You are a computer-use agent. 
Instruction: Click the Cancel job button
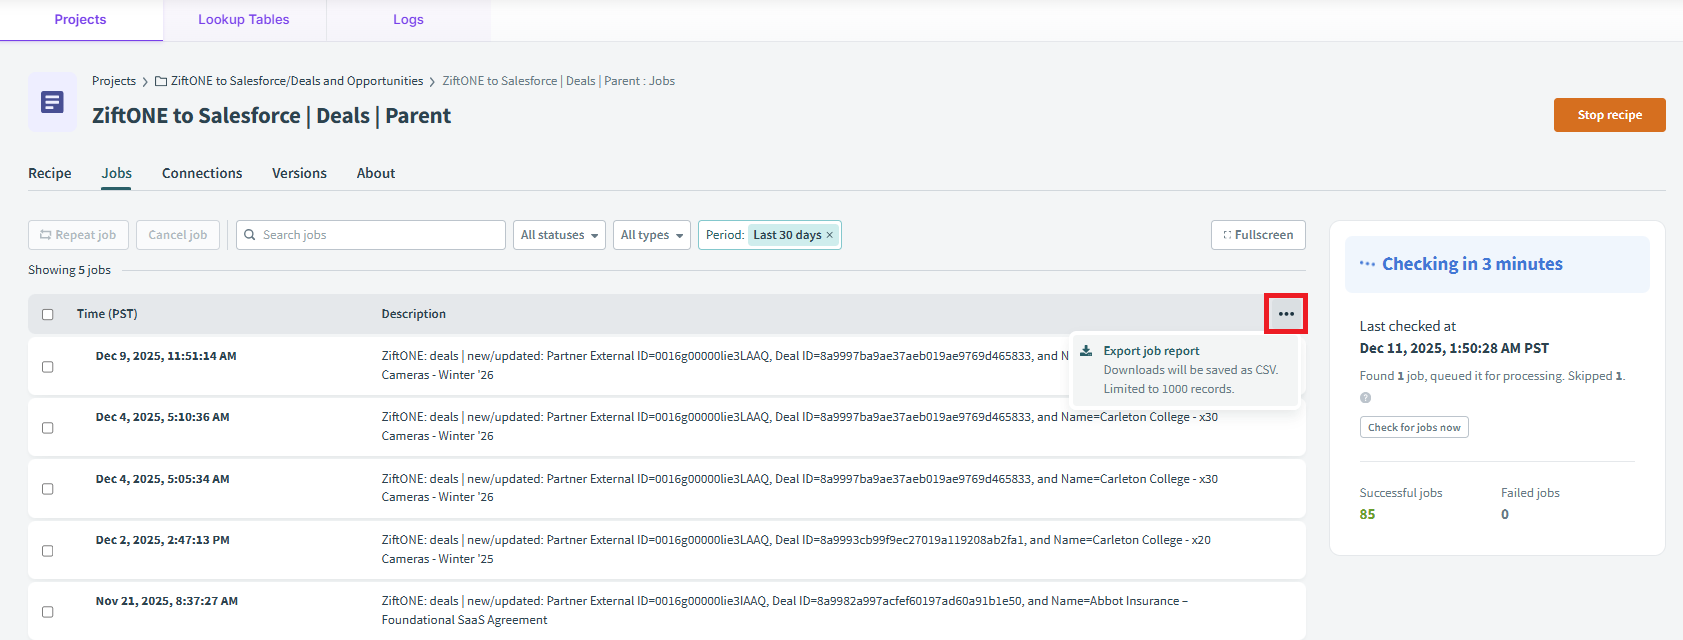click(x=178, y=235)
